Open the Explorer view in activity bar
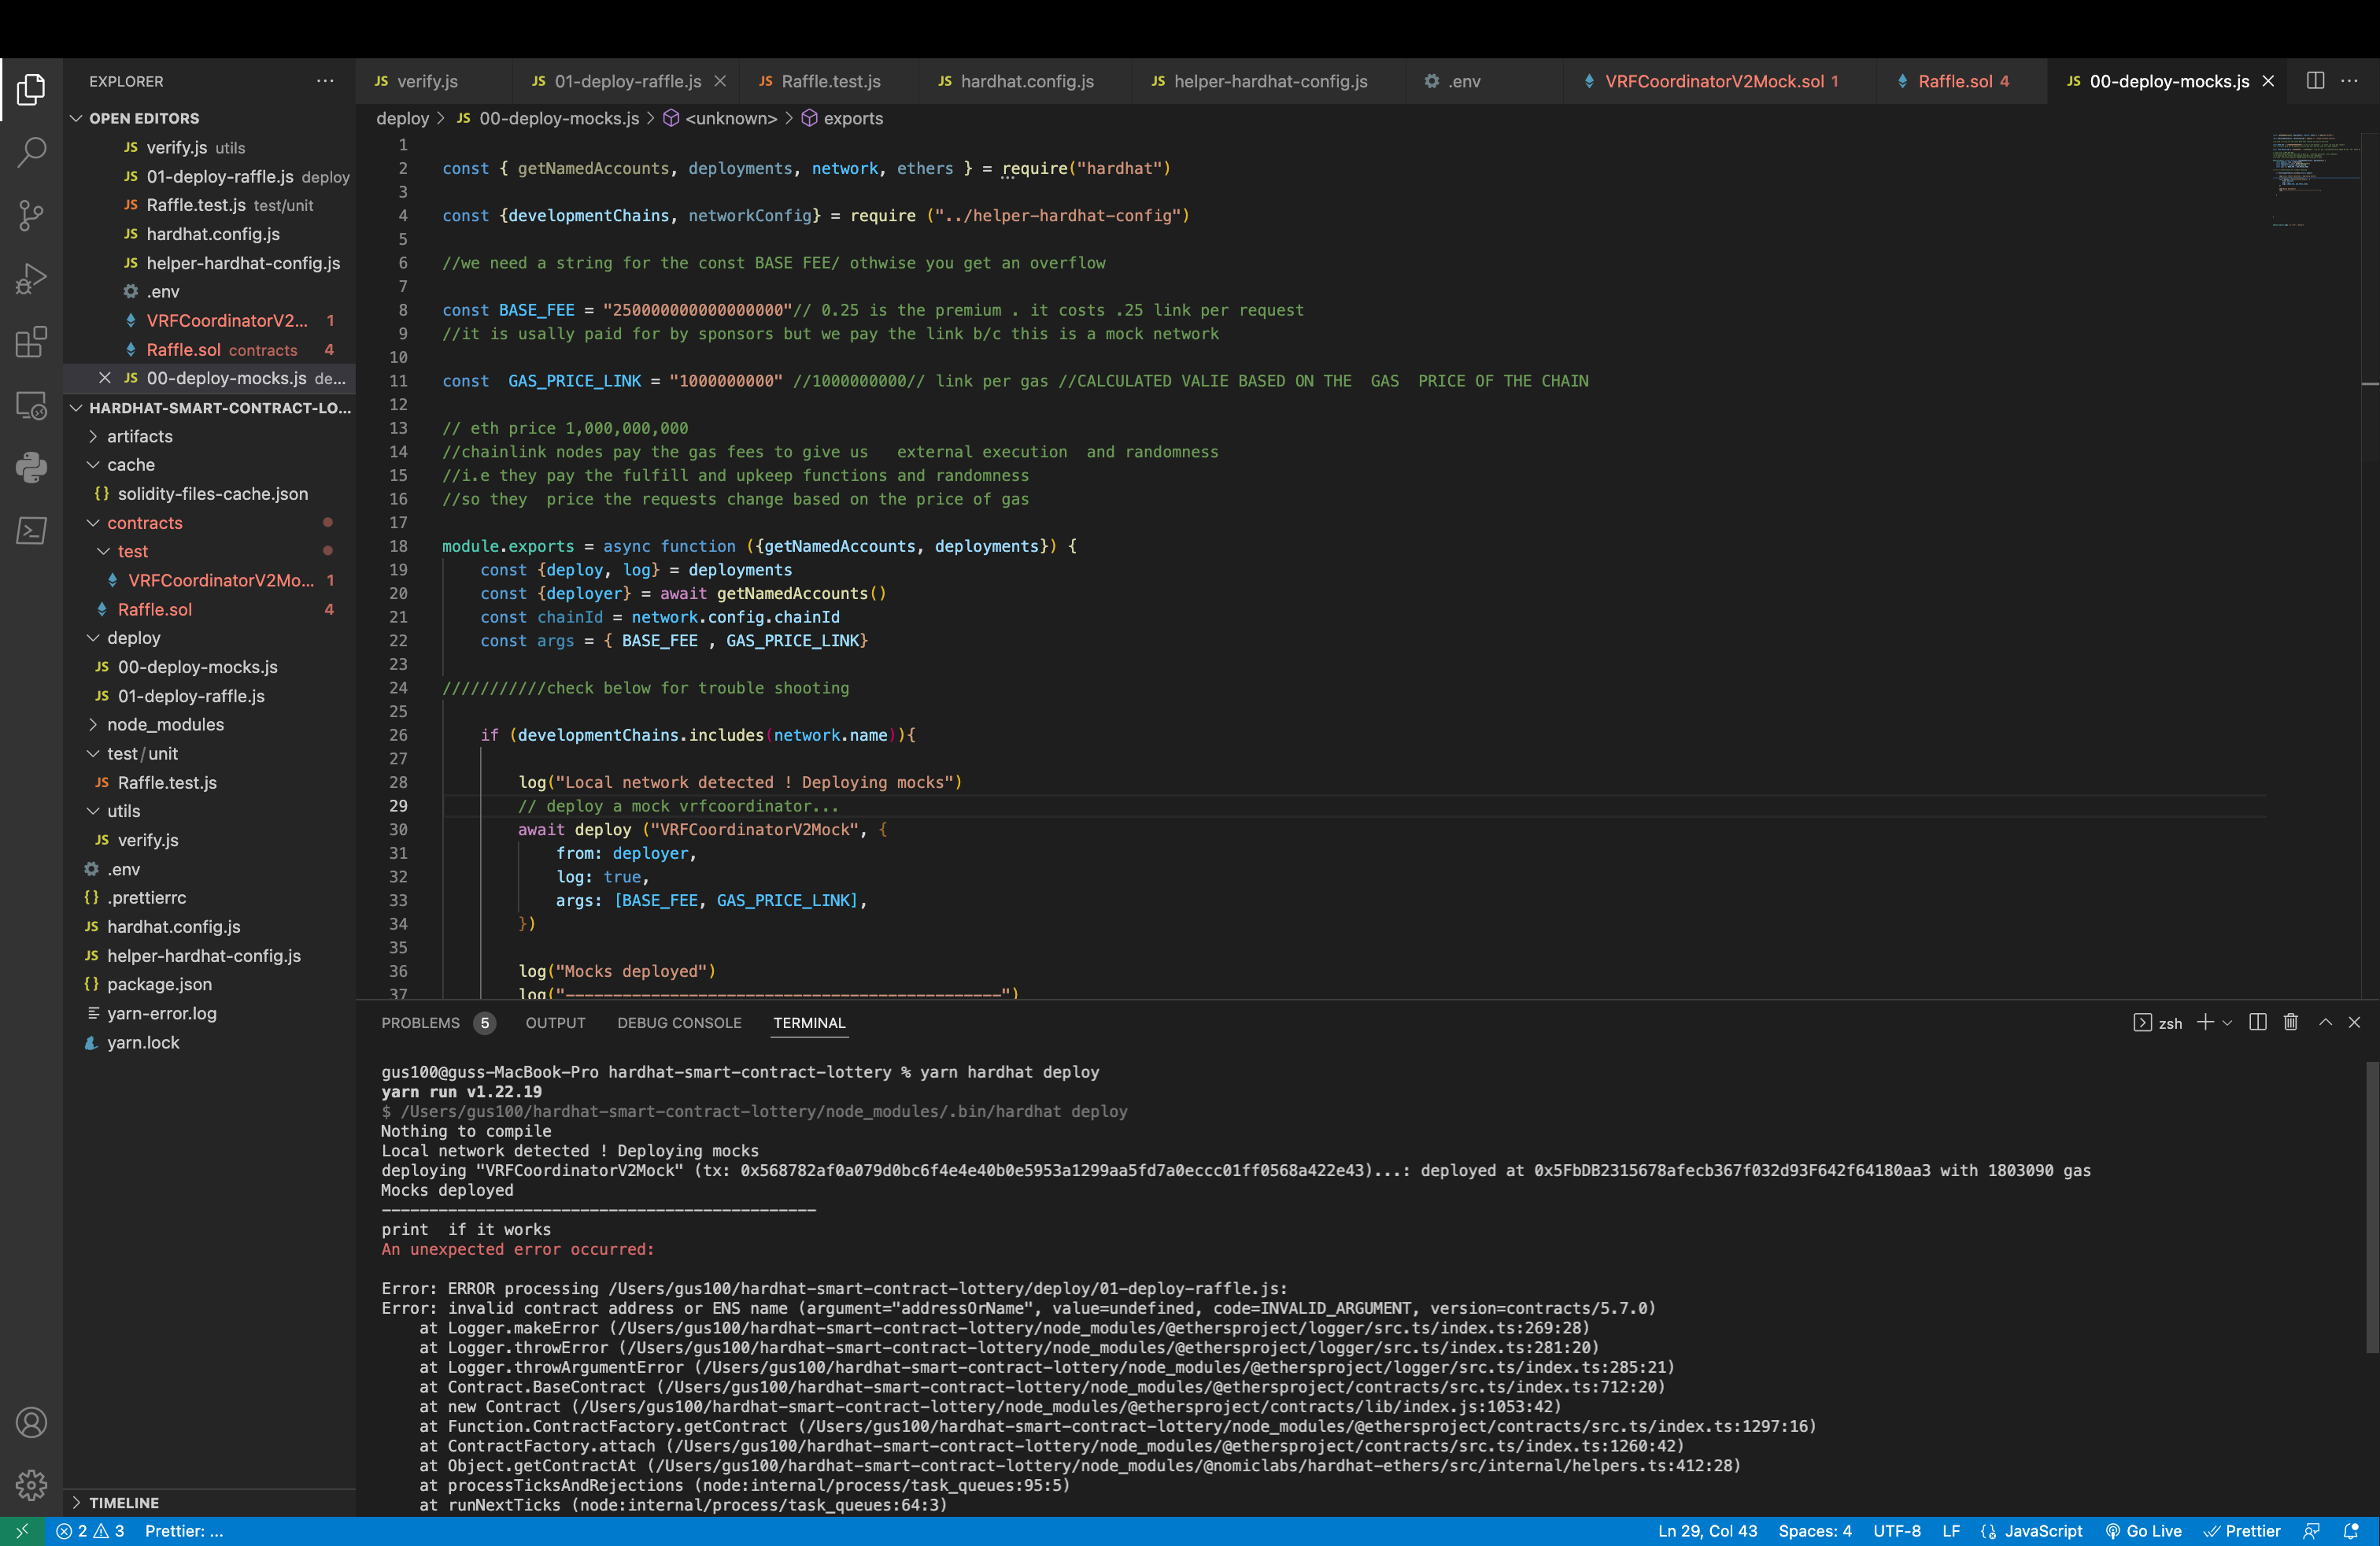The image size is (2380, 1546). pyautogui.click(x=31, y=90)
